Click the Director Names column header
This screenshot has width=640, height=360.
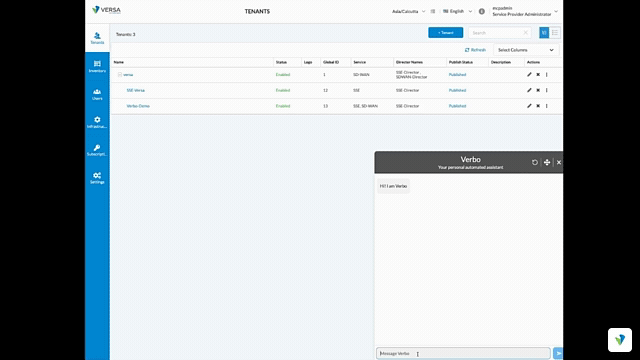tap(409, 62)
